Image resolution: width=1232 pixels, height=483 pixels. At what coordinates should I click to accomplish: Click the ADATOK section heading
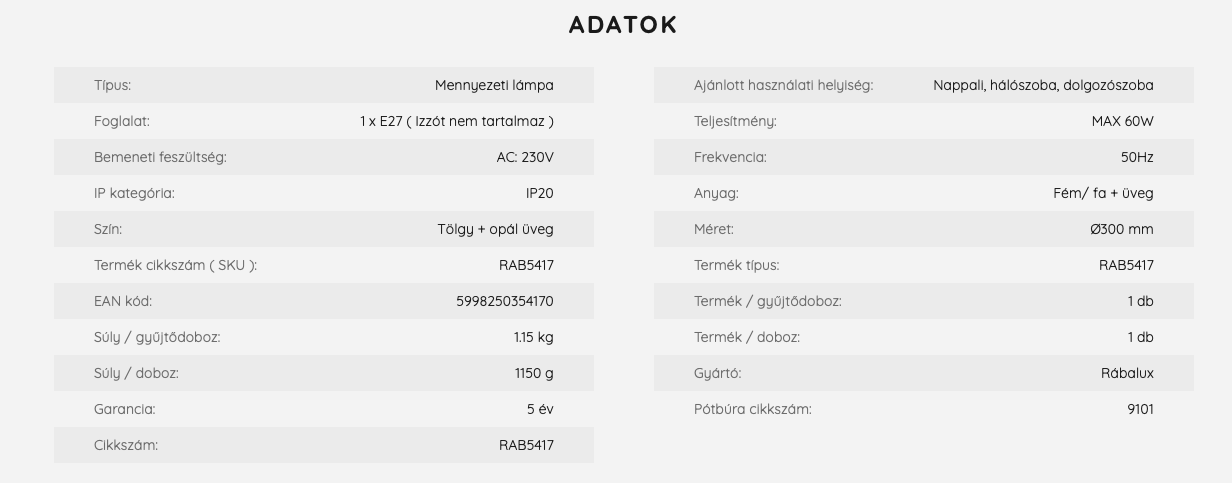[623, 25]
